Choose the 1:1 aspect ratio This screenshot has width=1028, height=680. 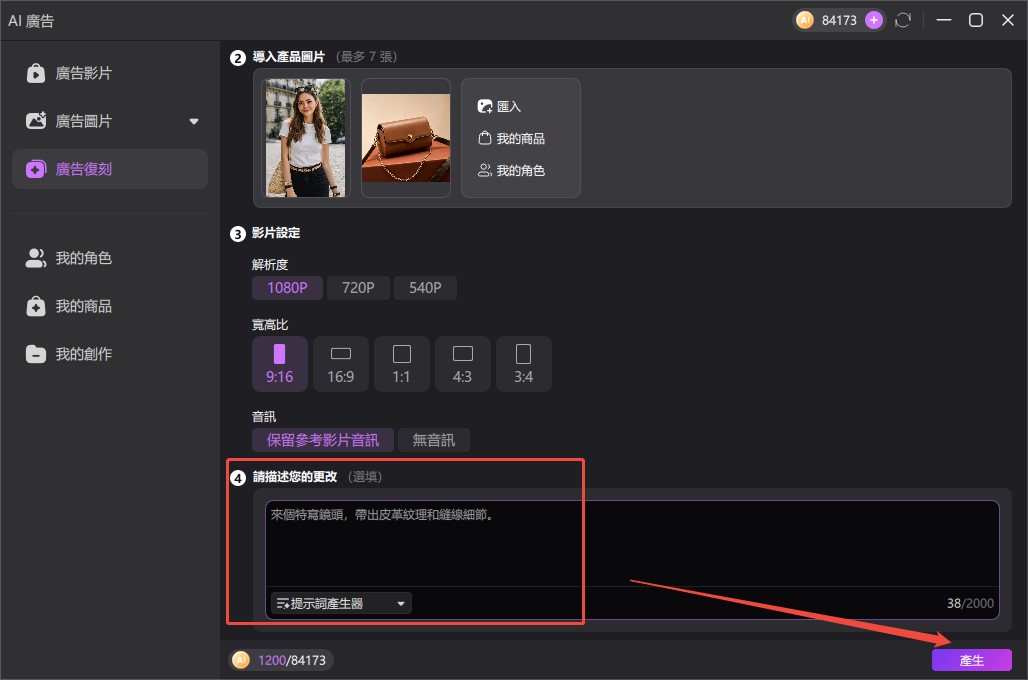click(401, 364)
